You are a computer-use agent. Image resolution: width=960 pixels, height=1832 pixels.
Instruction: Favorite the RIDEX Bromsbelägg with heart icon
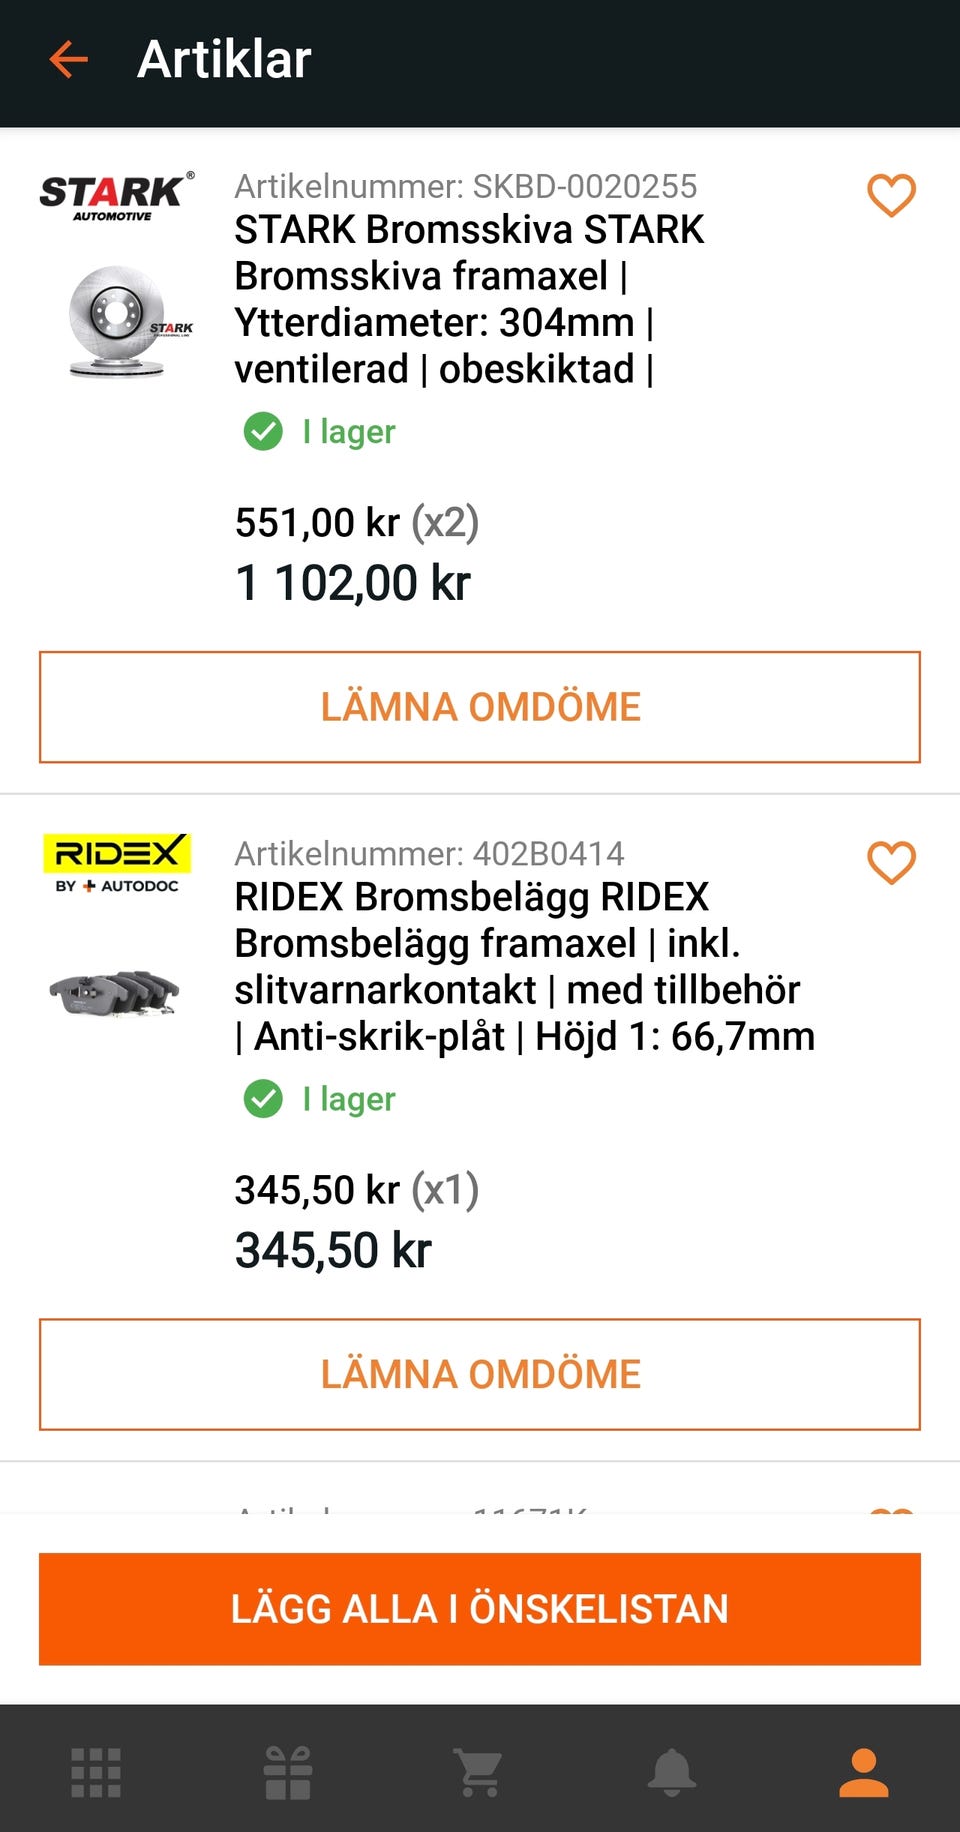tap(891, 862)
